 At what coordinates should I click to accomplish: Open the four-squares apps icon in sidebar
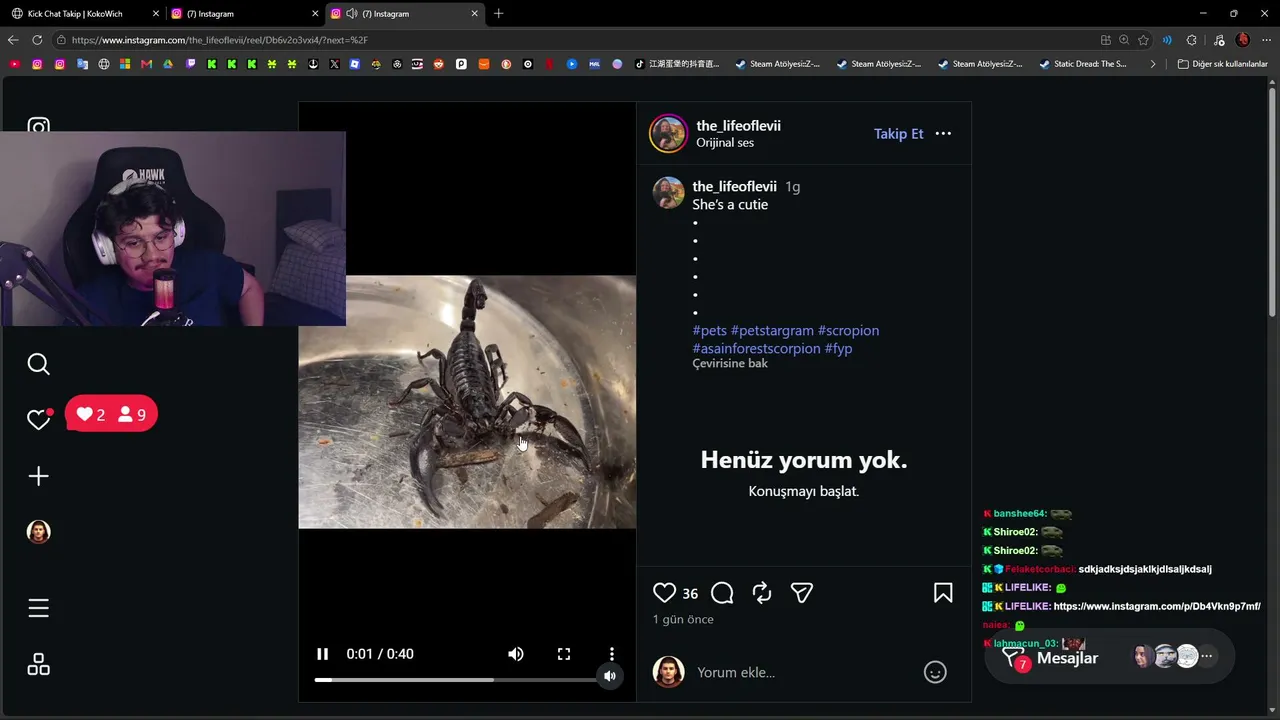[38, 665]
